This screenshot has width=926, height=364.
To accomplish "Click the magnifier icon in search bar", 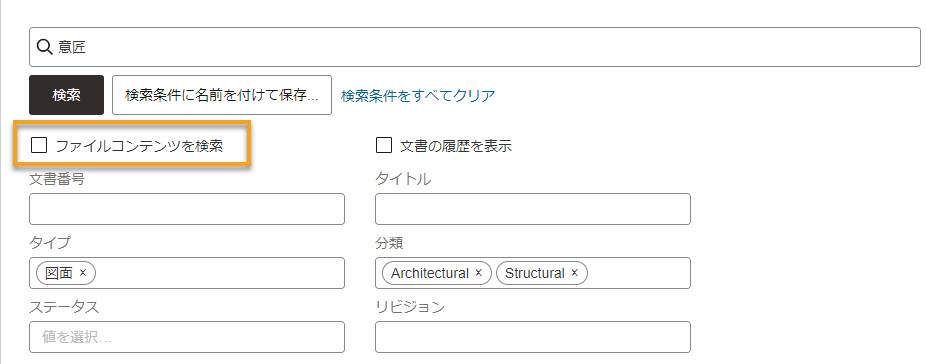I will (45, 47).
